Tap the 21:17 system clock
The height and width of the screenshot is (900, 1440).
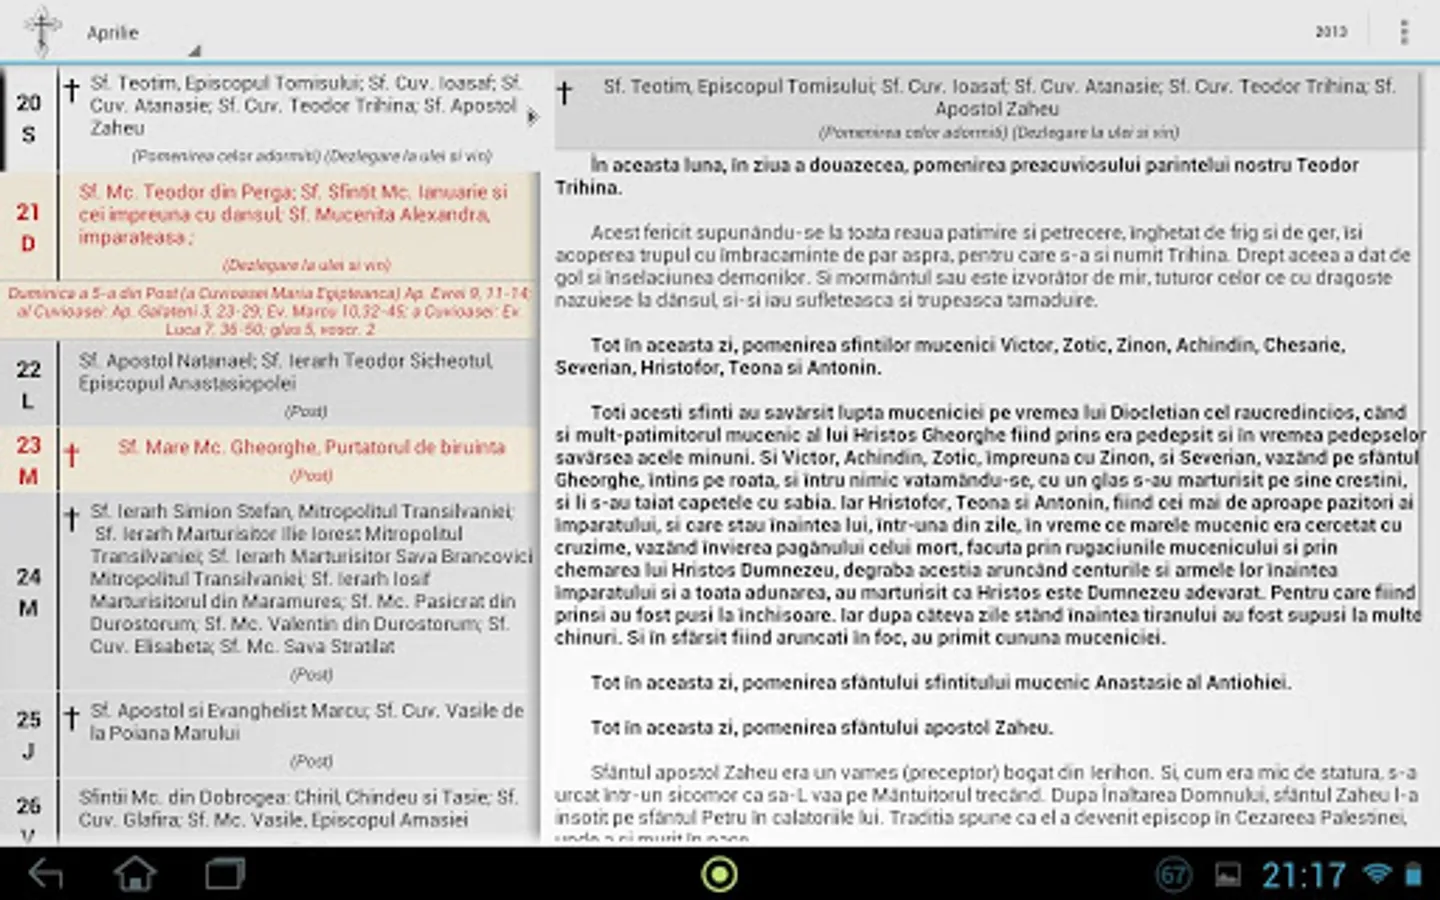click(x=1304, y=876)
